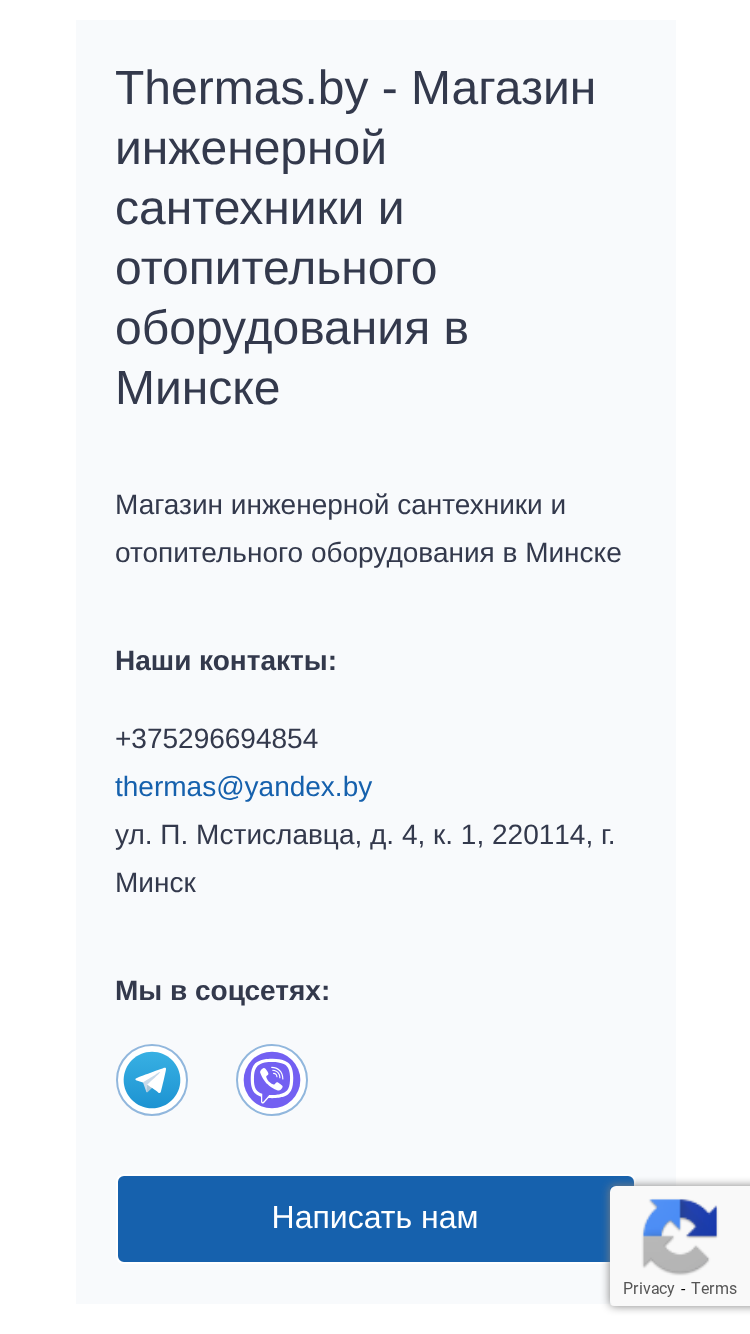Click description line отопительного оборудования в Минске
Image resolution: width=750 pixels, height=1334 pixels.
(368, 553)
